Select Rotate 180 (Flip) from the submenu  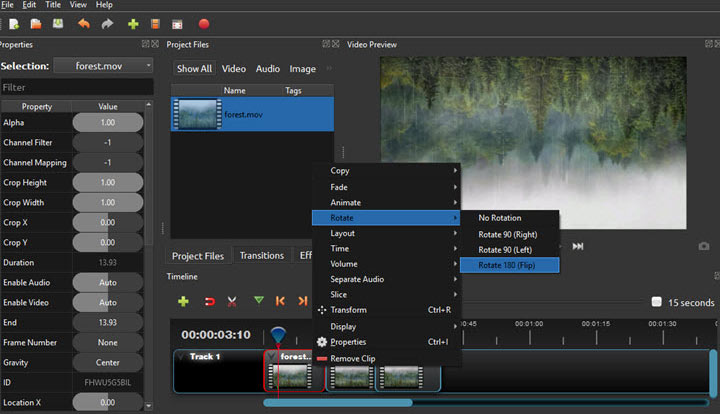509,265
